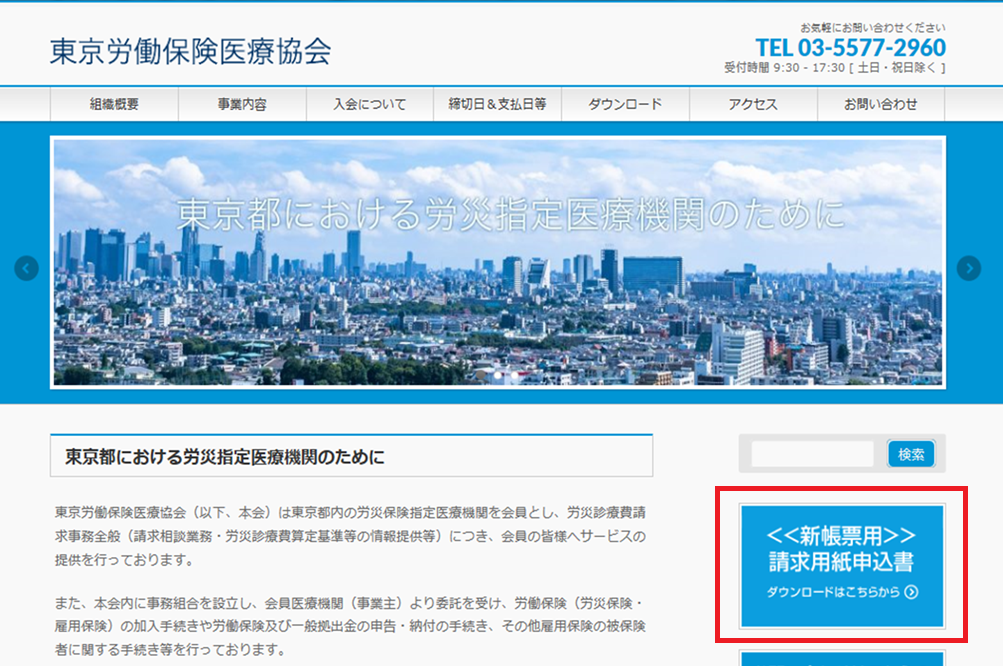
Task: Open 締切日＆支払日等 menu item
Action: pyautogui.click(x=498, y=104)
